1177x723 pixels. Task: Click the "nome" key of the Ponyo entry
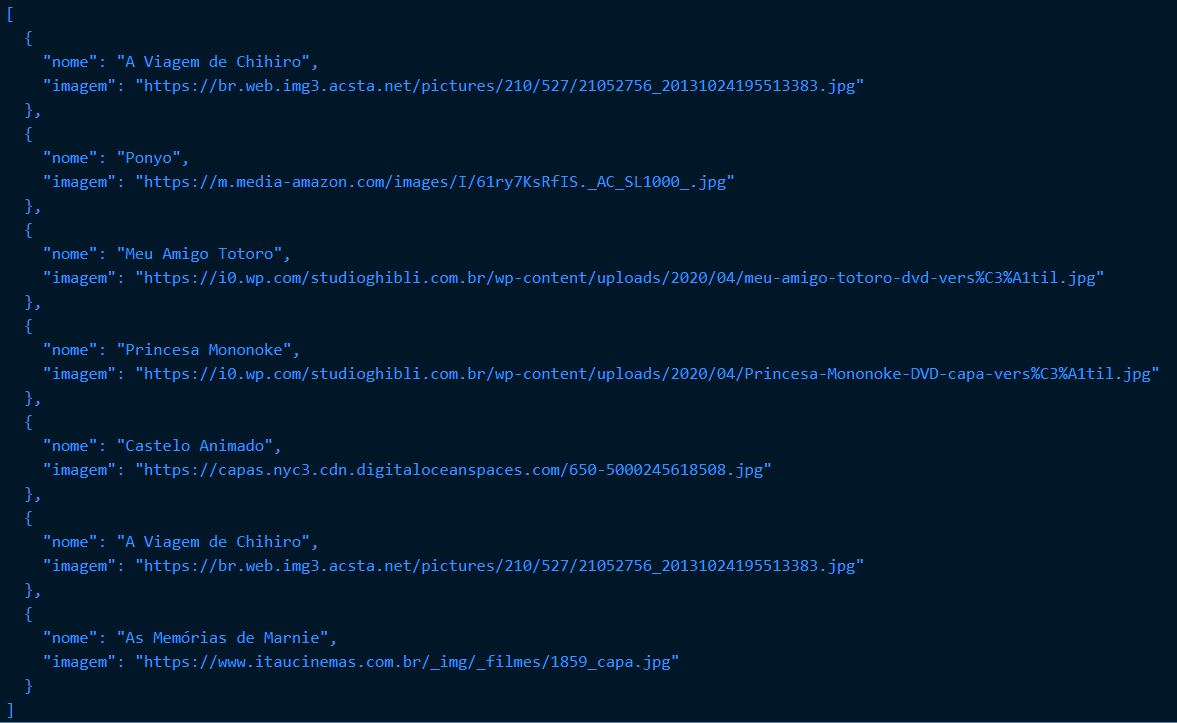click(70, 158)
